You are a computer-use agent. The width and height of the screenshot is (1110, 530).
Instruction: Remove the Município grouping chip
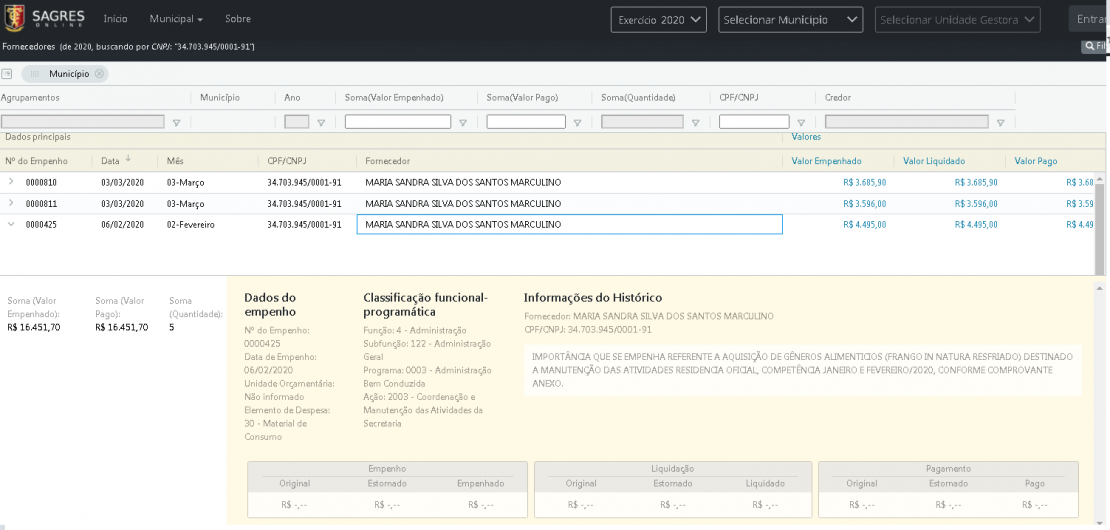pyautogui.click(x=100, y=74)
